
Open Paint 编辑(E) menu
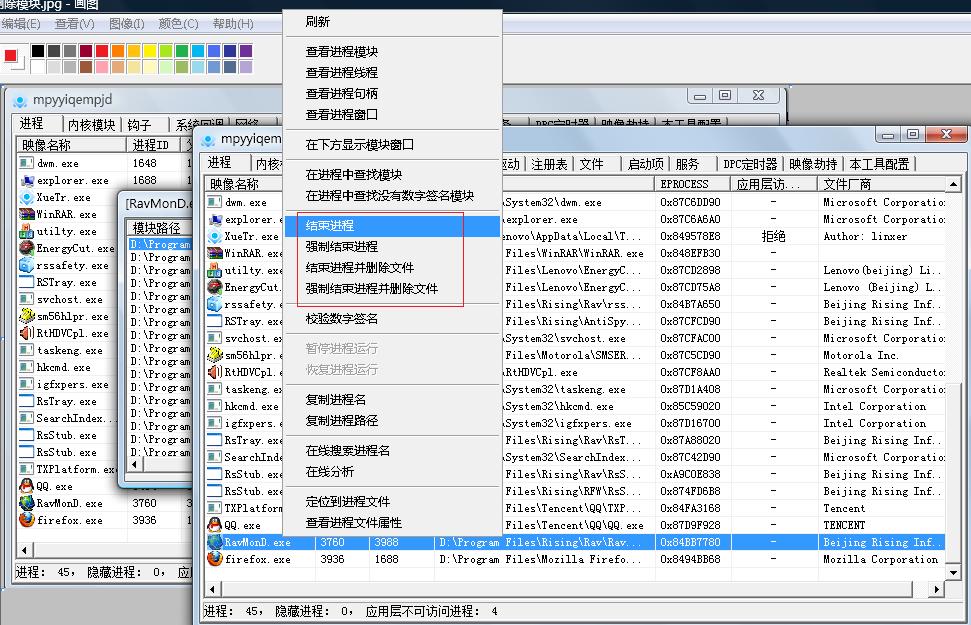20,24
